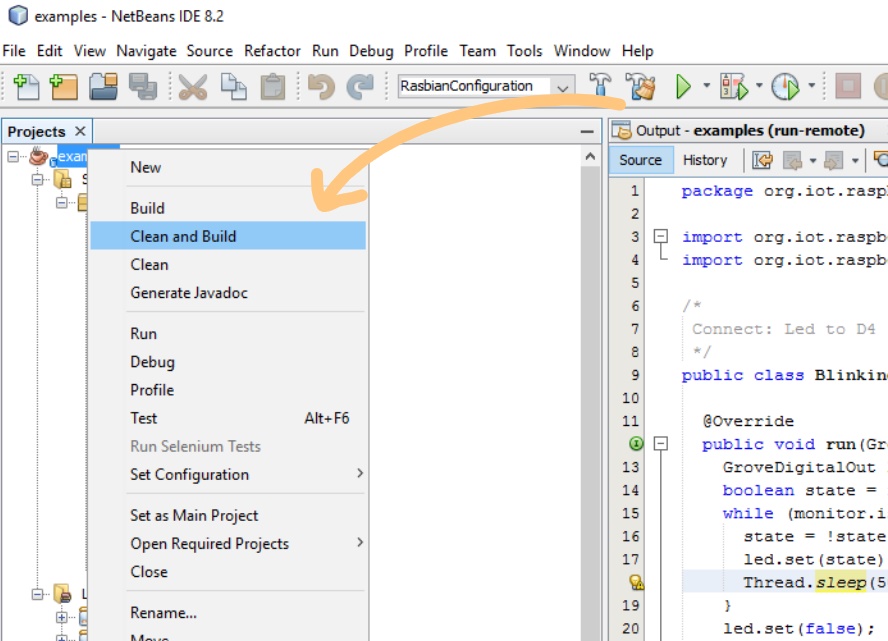
Task: Choose Profile in the context menu
Action: pyautogui.click(x=228, y=390)
